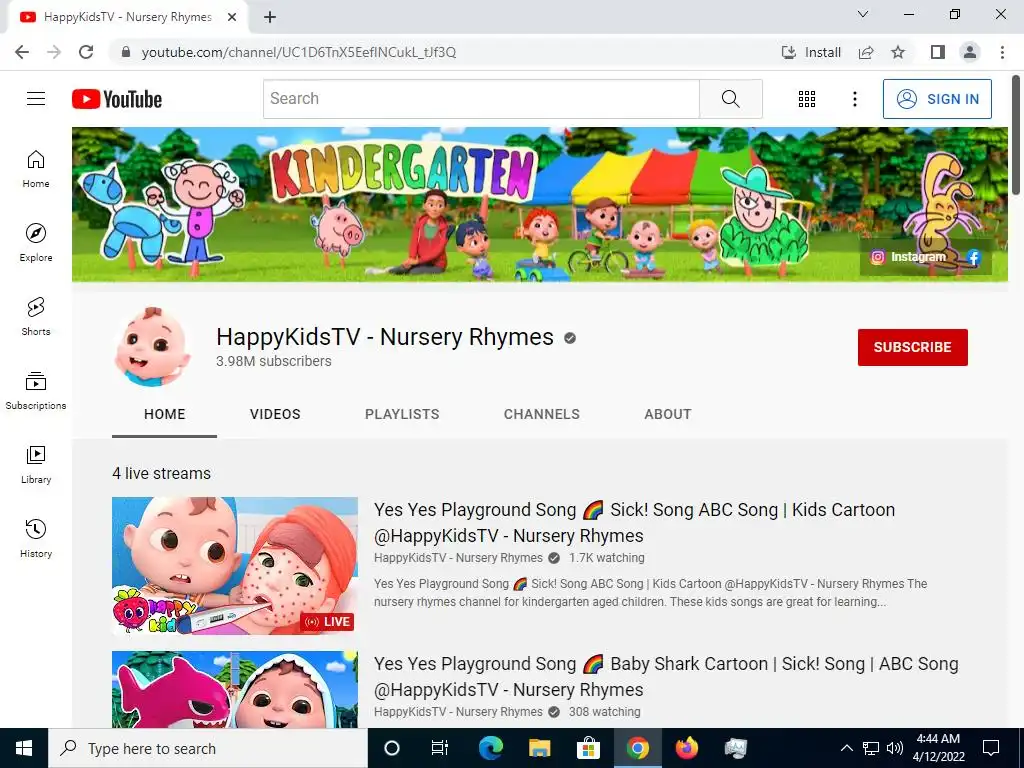Click the taskbar search box
This screenshot has width=1024, height=768.
208,748
